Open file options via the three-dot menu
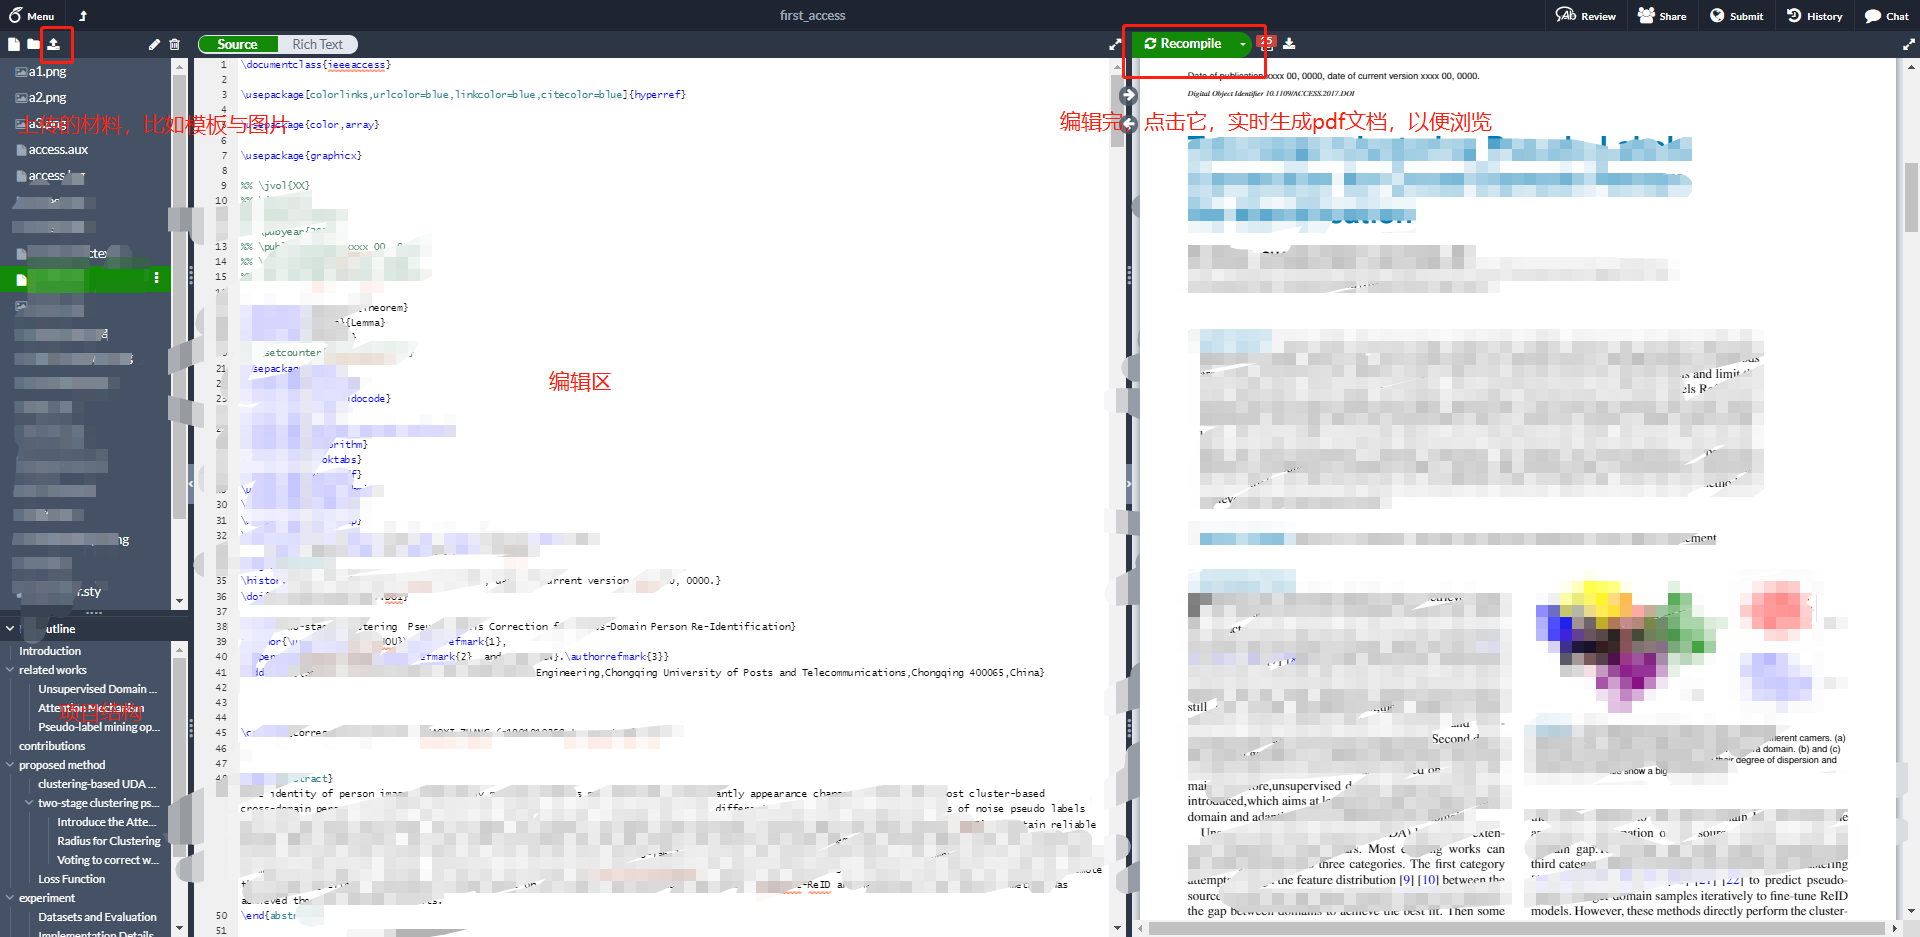Viewport: 1920px width, 937px height. point(157,278)
